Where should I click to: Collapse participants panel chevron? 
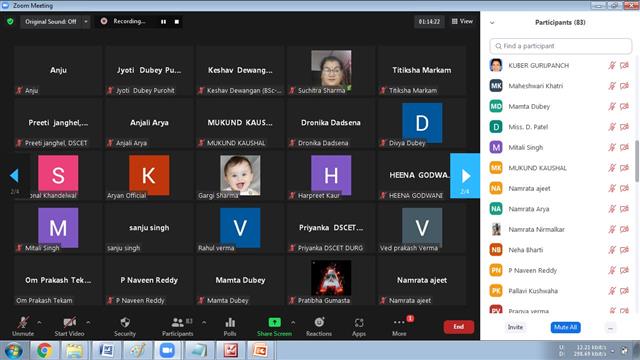point(492,23)
